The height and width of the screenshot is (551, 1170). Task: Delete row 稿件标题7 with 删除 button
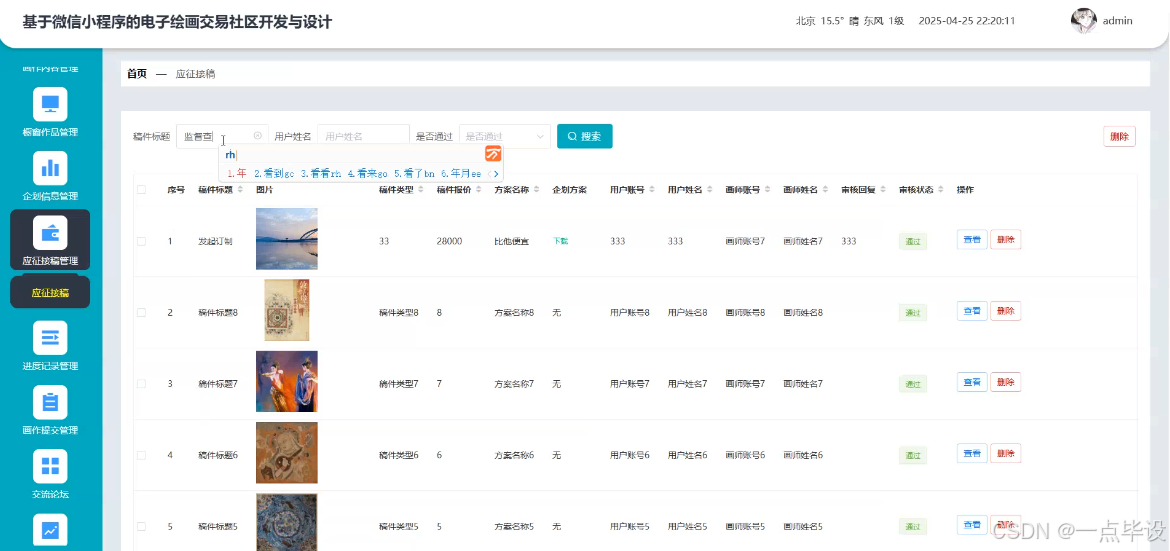[1006, 382]
